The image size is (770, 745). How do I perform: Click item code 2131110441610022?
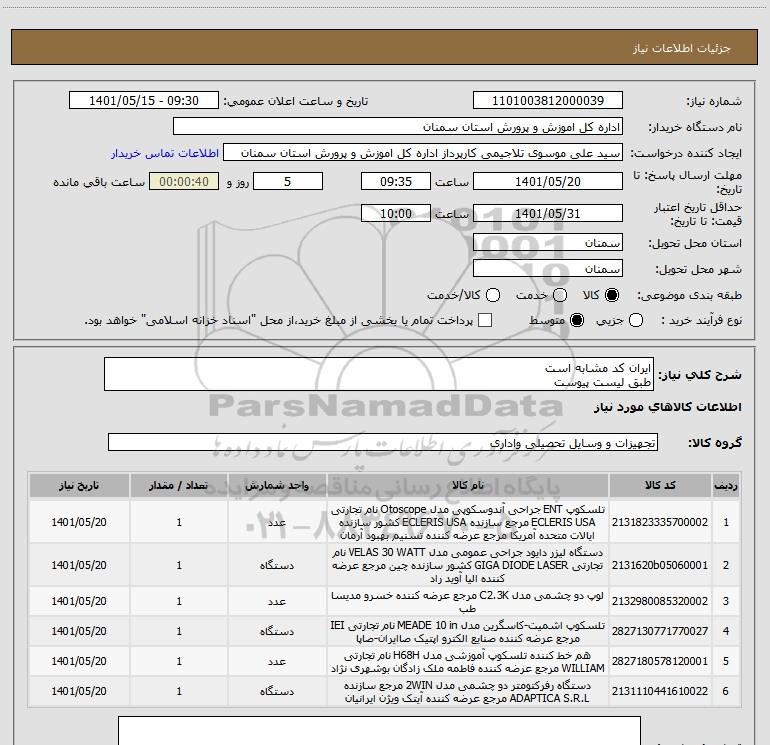point(660,691)
